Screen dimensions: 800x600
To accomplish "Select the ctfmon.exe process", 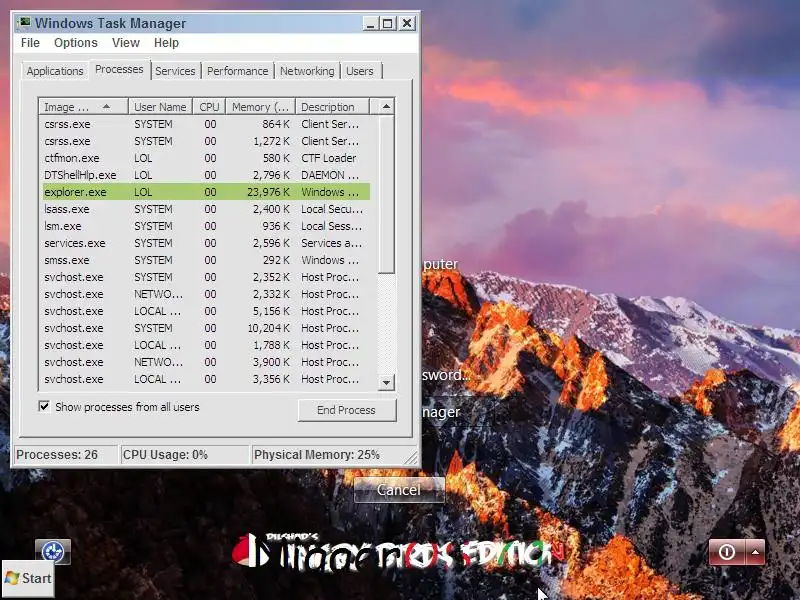I will 204,158.
